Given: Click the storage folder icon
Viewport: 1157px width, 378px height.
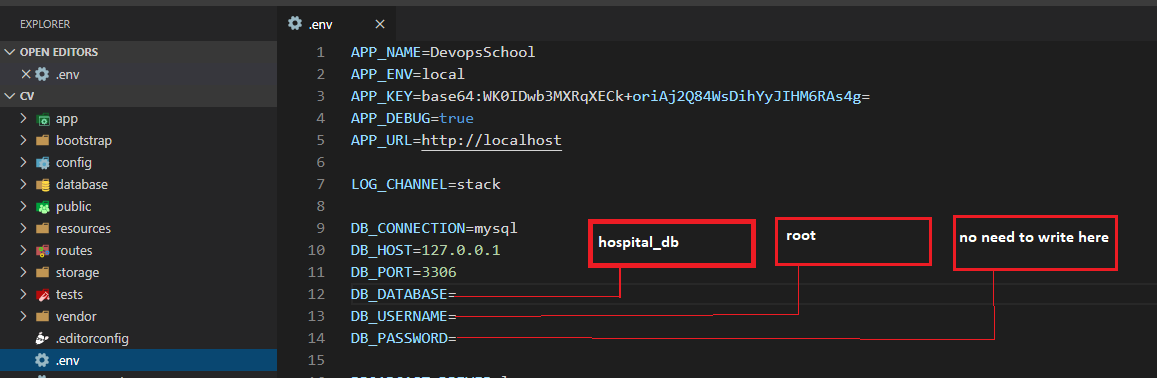Looking at the screenshot, I should click(x=43, y=272).
